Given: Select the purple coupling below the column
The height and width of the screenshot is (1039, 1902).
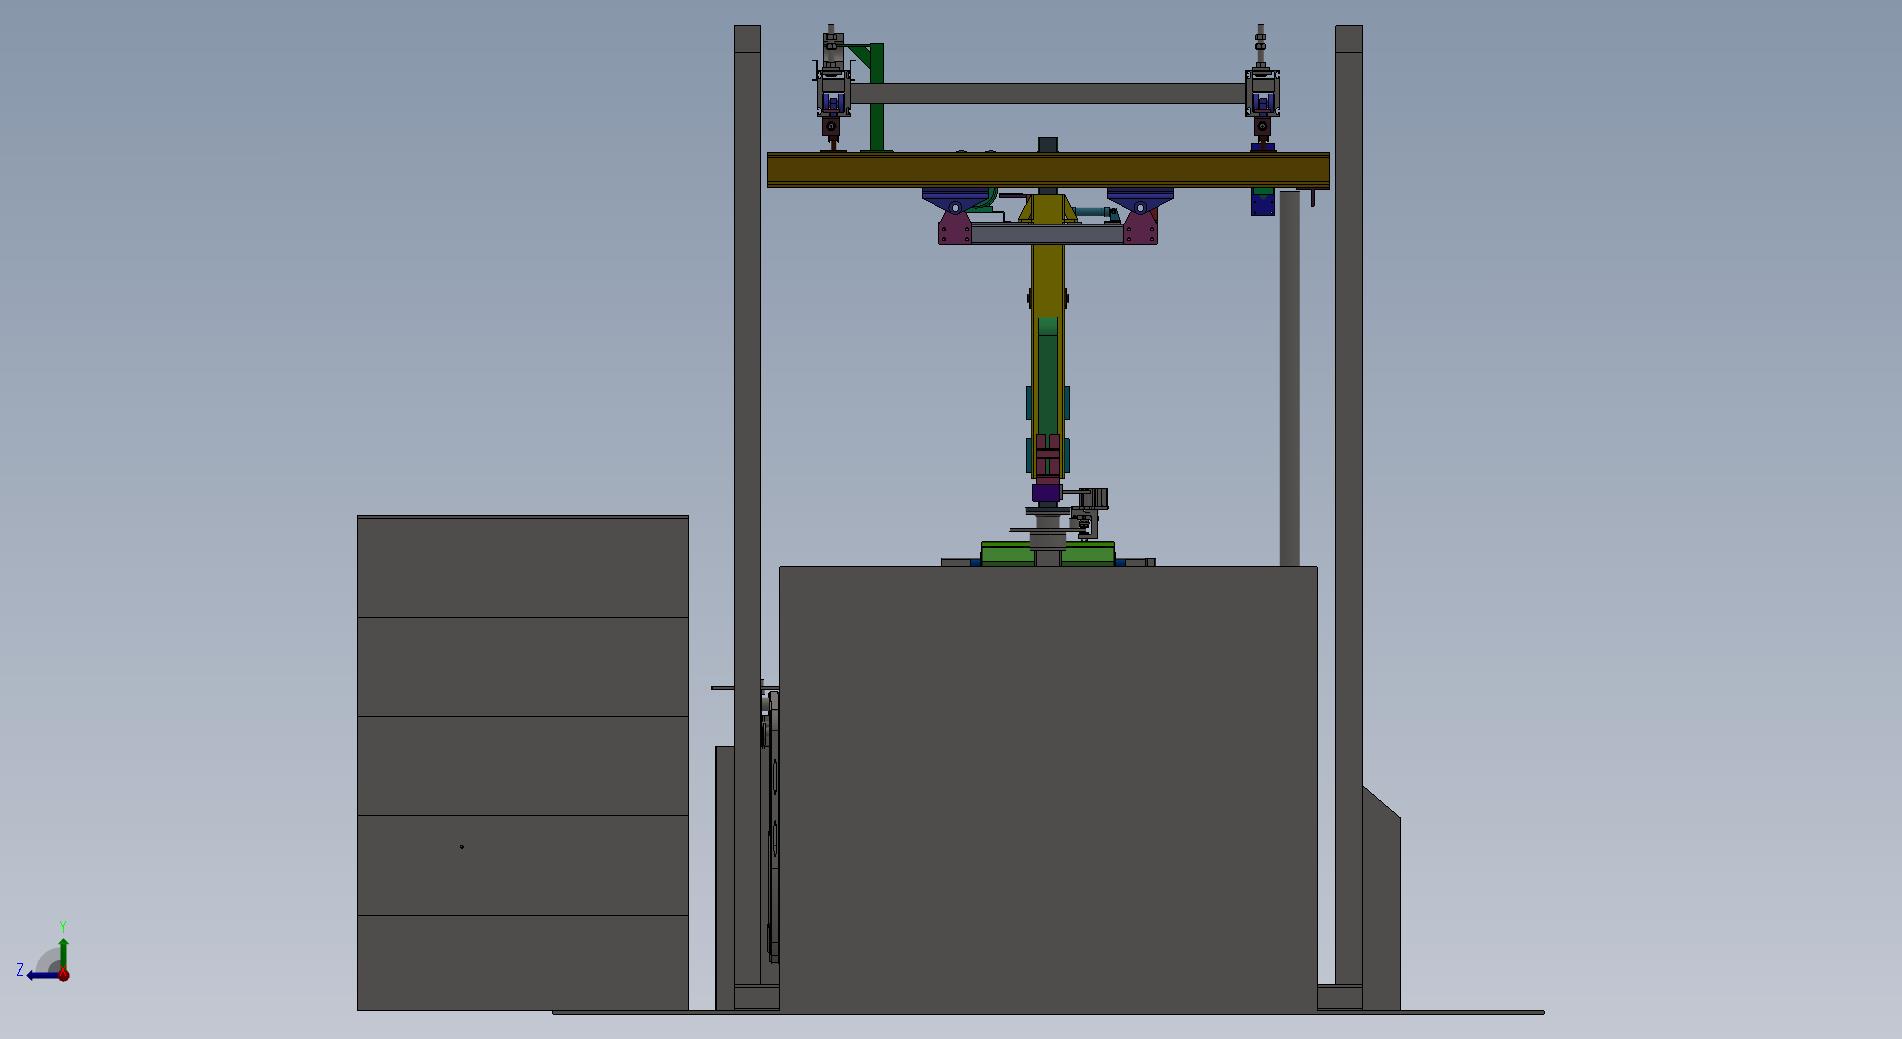Looking at the screenshot, I should 1047,492.
